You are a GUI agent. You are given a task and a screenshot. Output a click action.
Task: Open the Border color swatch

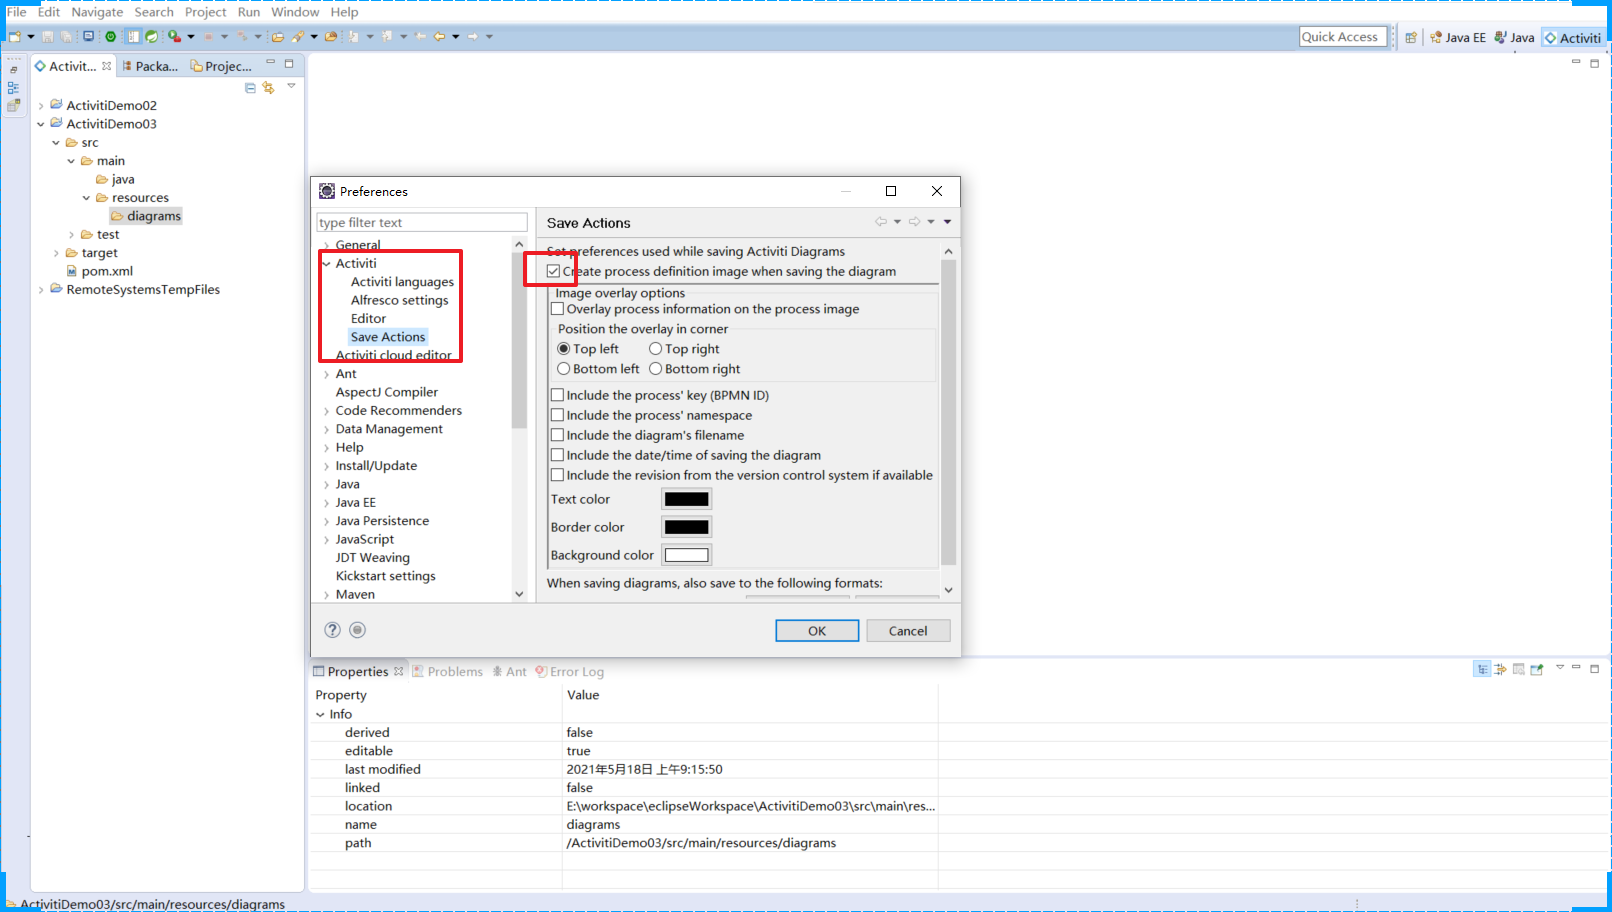click(687, 527)
